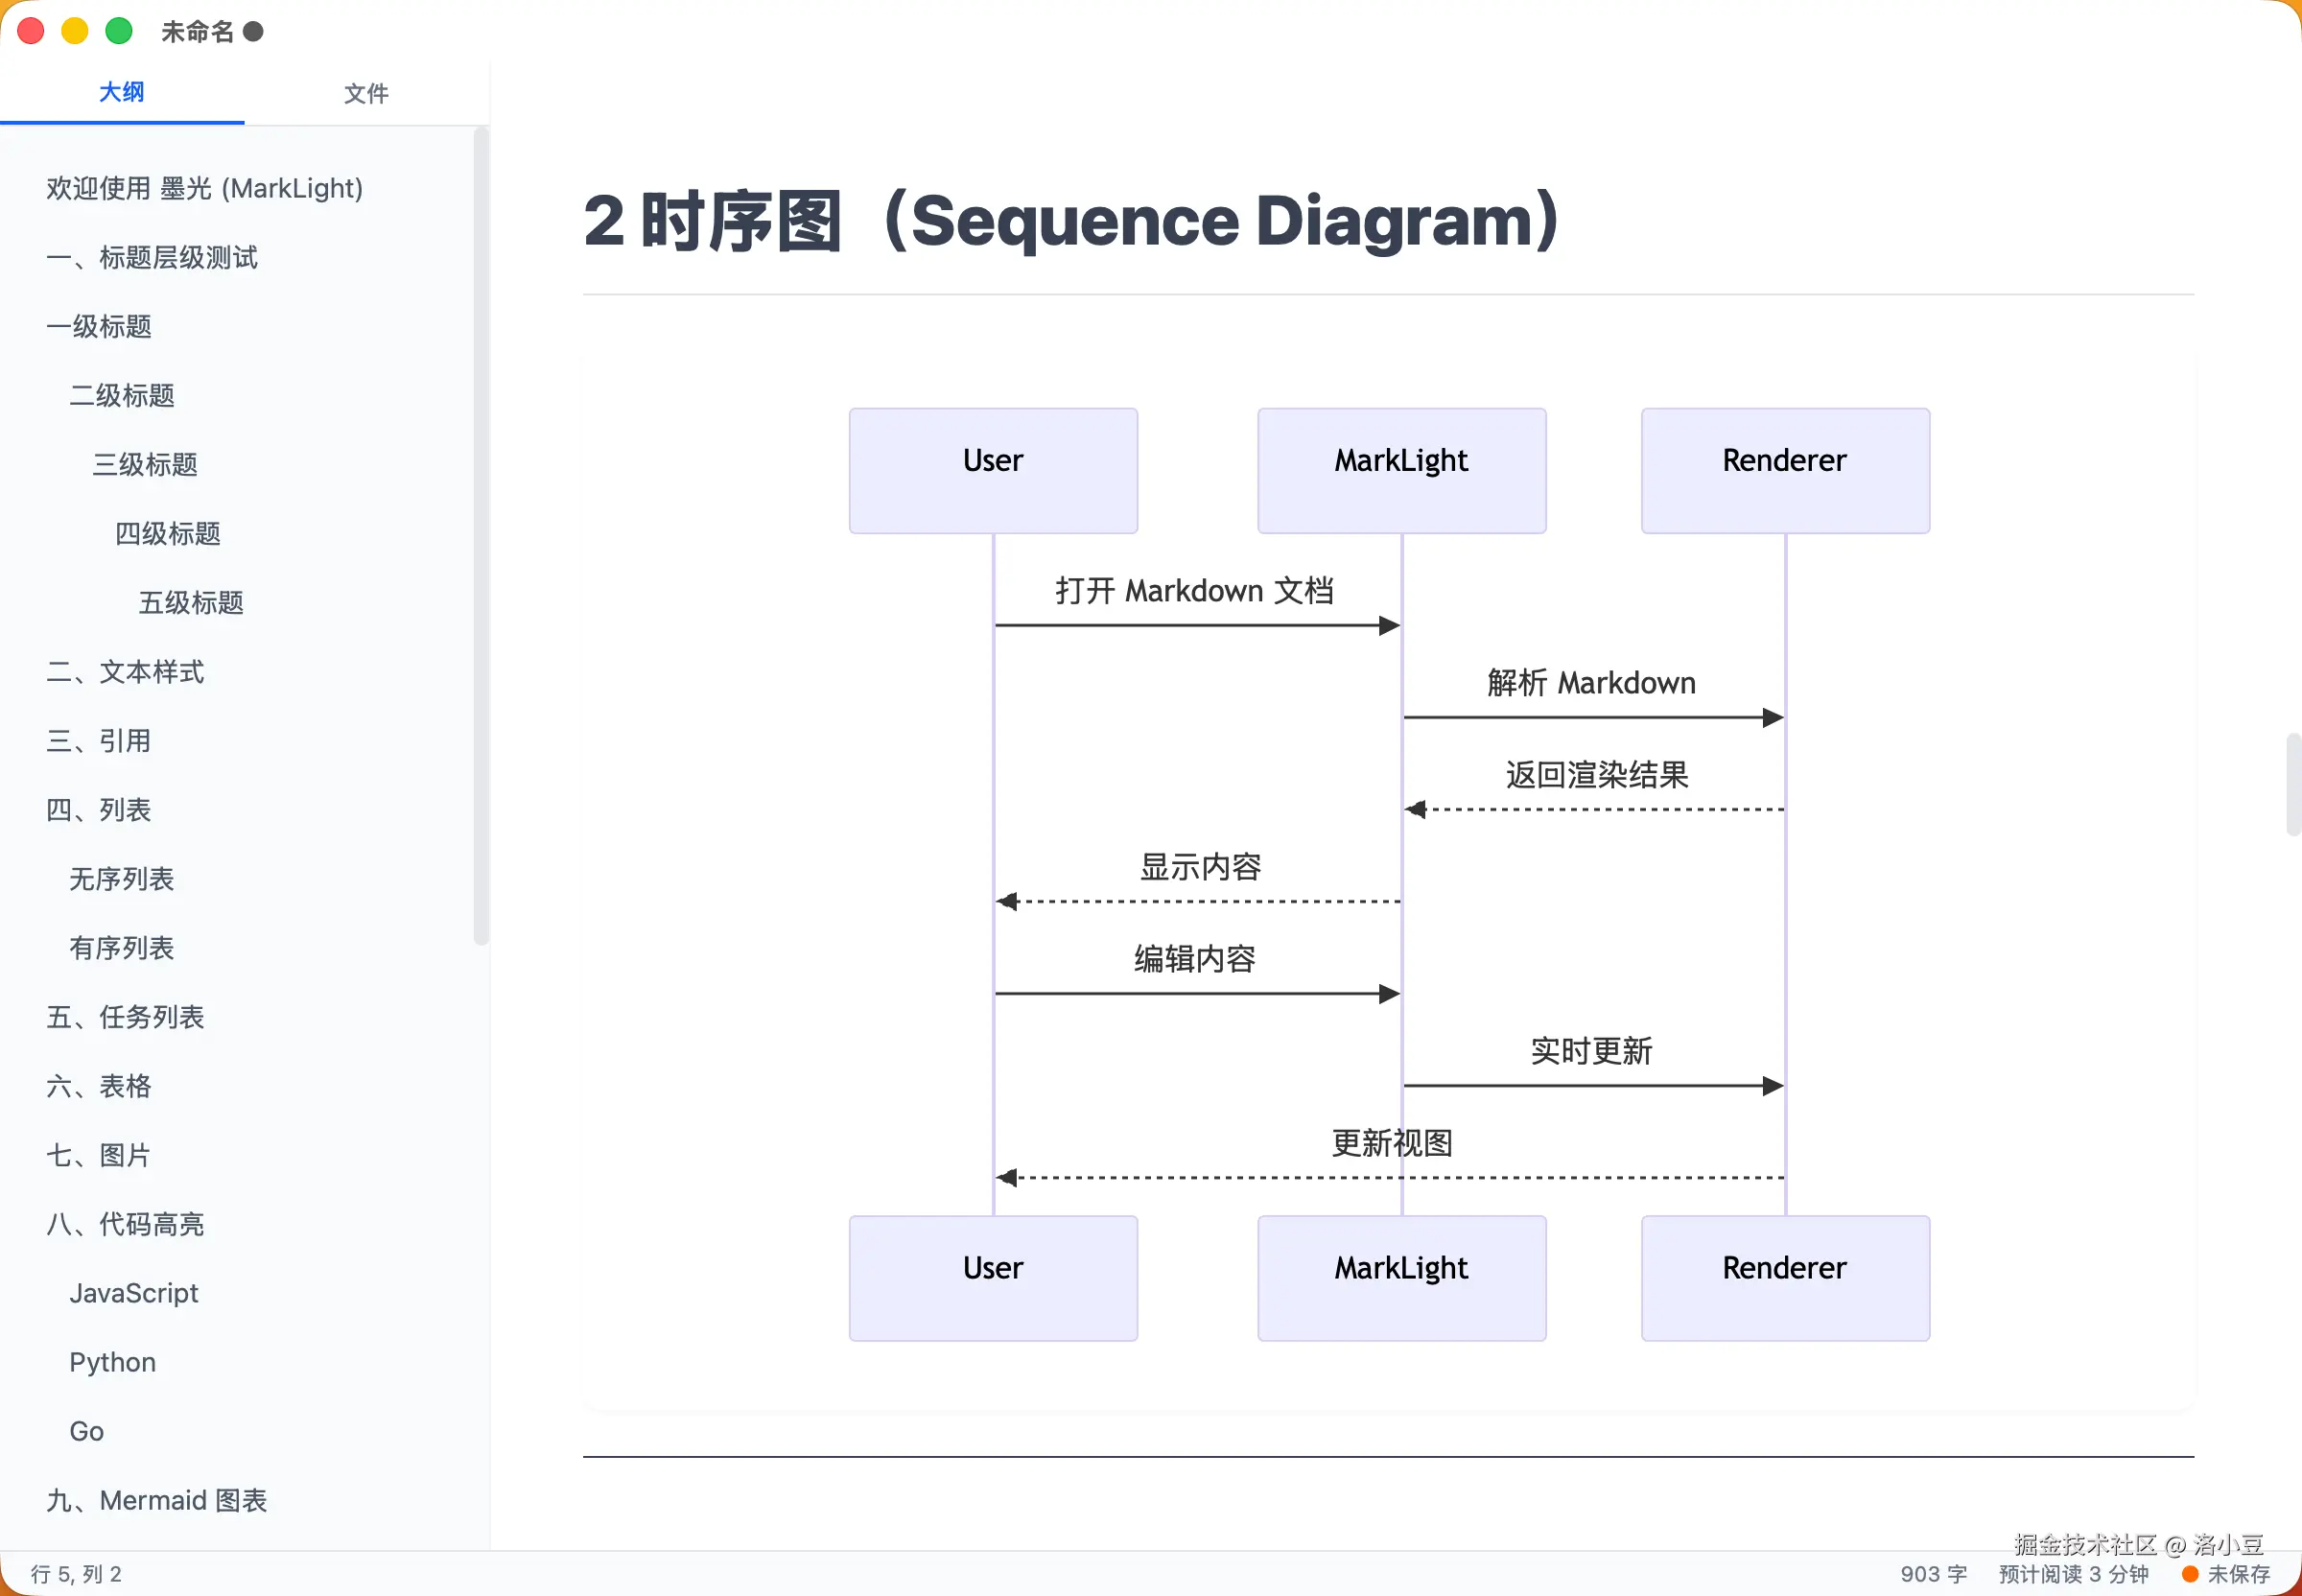Click the document's right-side scrollbar thumb

pos(2293,784)
